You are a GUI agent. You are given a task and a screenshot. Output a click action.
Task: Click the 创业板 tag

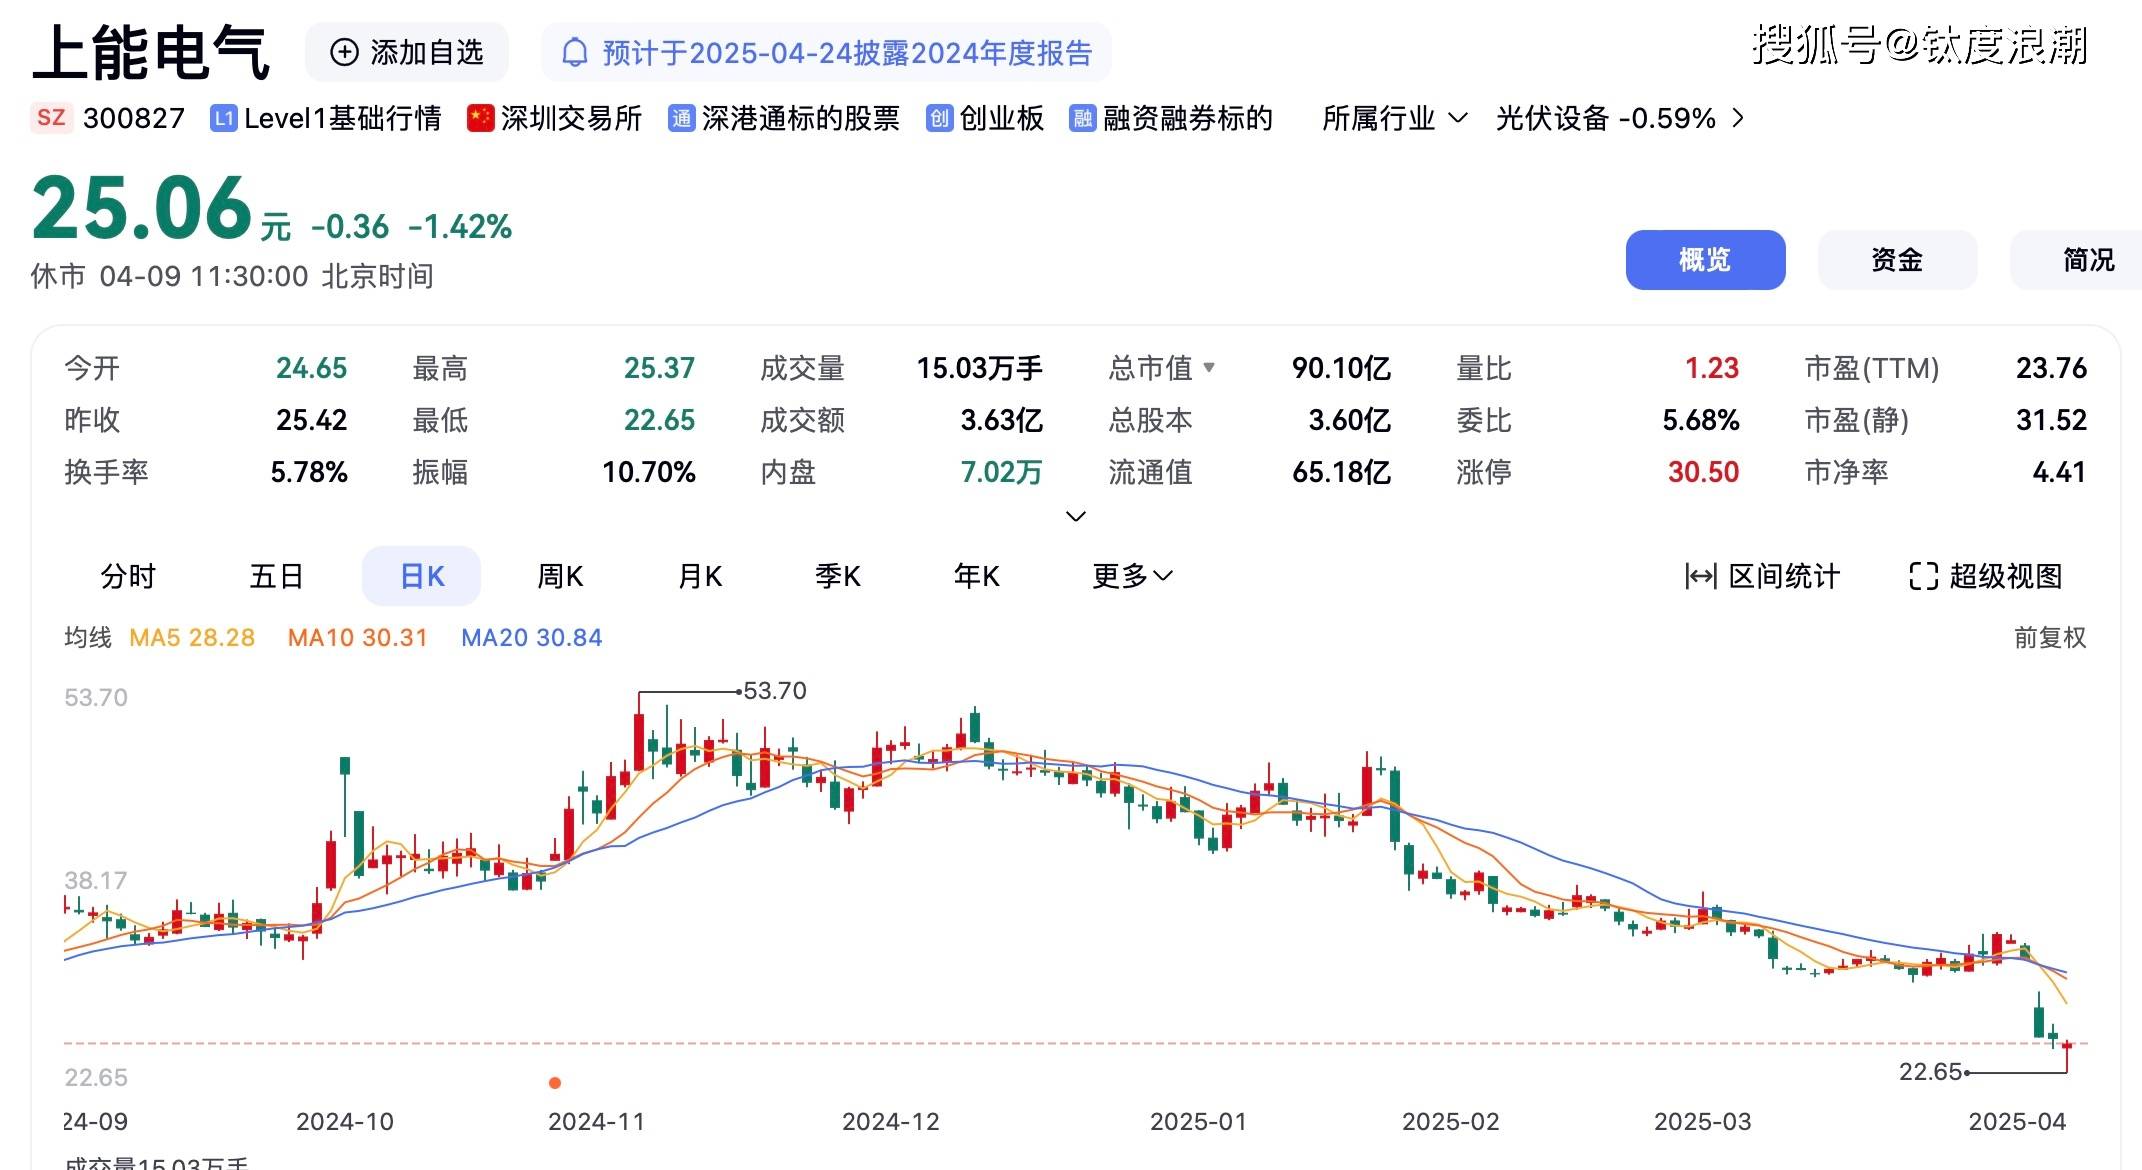pyautogui.click(x=985, y=119)
